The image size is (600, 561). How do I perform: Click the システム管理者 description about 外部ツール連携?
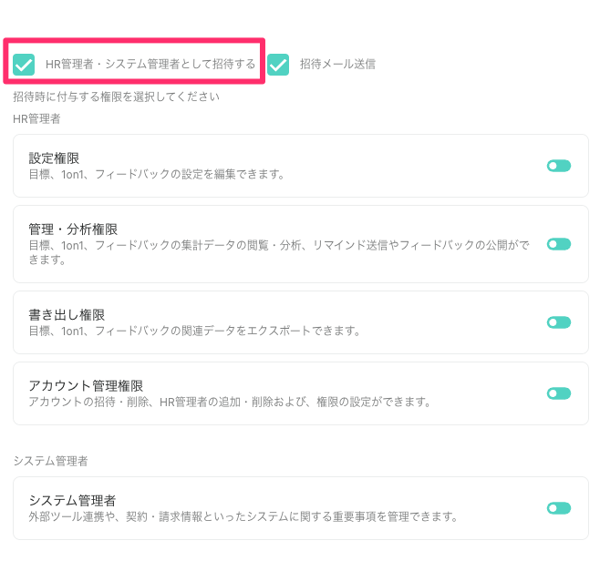tap(243, 517)
